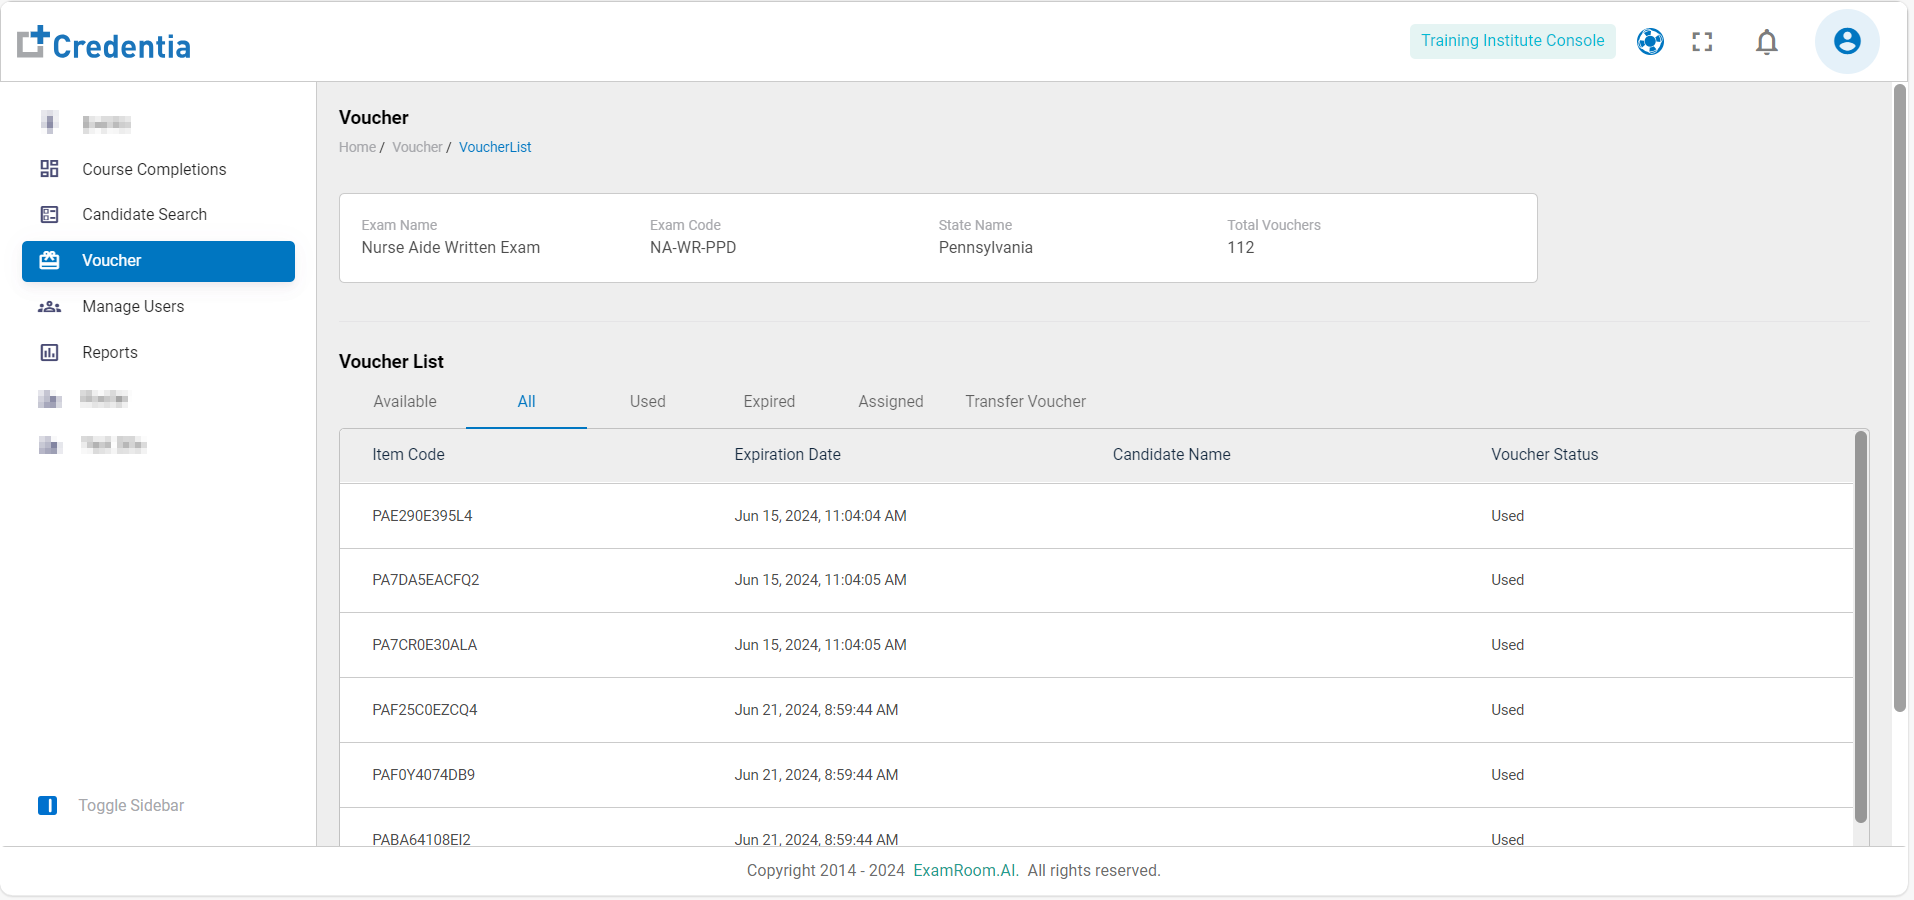Click expiration date of PAF25C0EZCQ4 row
Image resolution: width=1914 pixels, height=900 pixels.
coord(816,710)
